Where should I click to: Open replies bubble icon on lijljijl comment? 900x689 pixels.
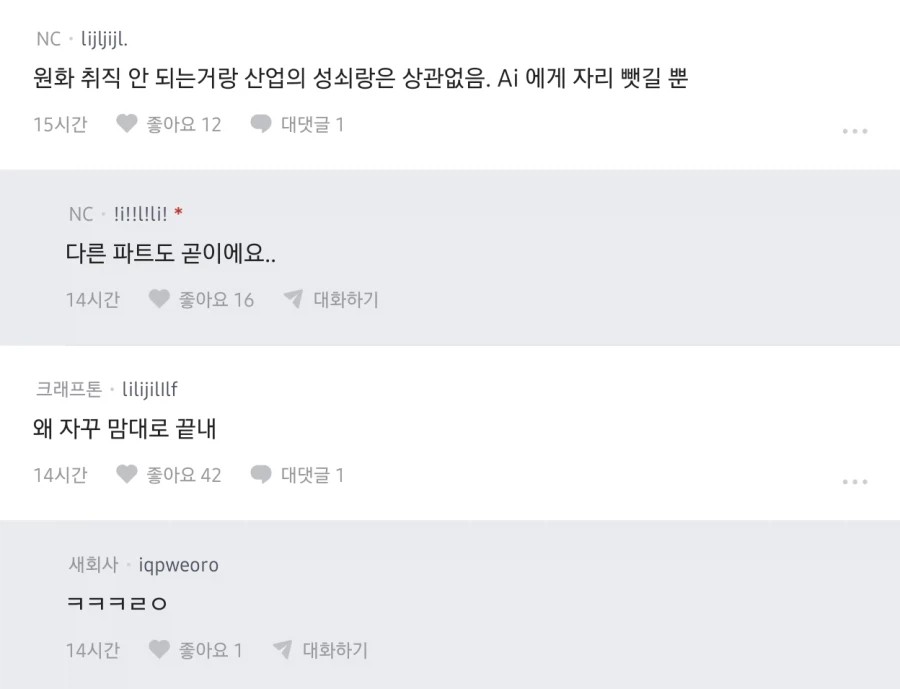click(261, 124)
